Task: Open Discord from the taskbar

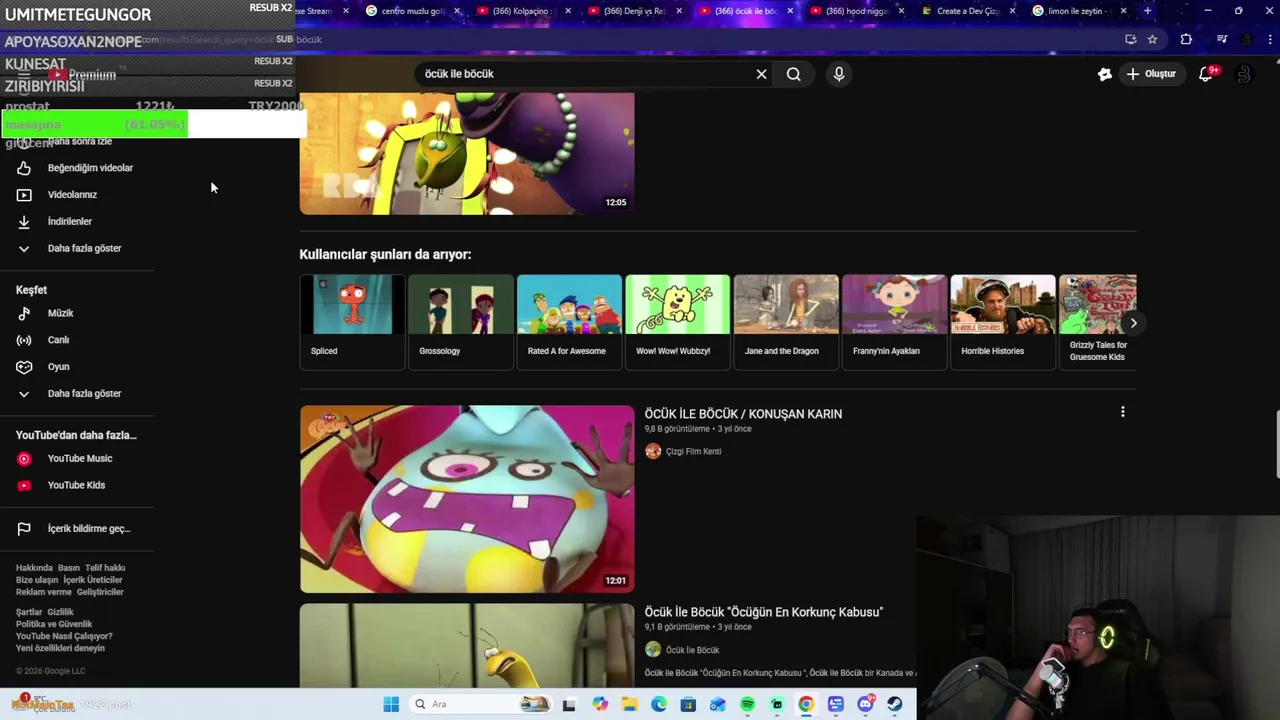Action: (x=865, y=704)
